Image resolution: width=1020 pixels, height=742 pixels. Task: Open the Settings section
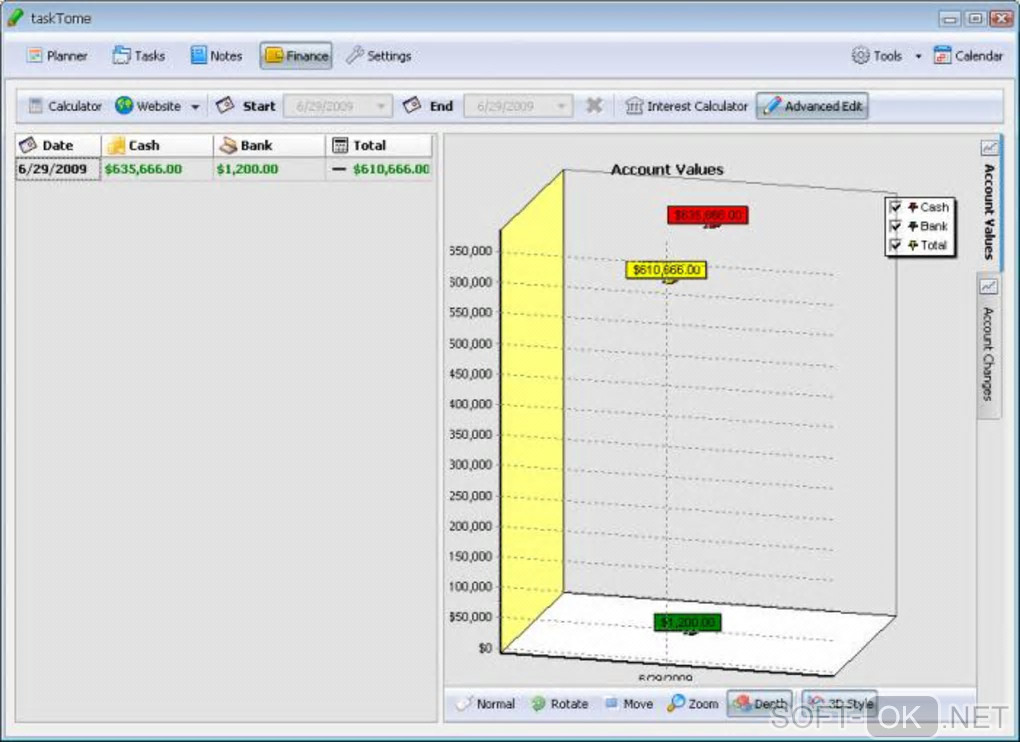379,56
